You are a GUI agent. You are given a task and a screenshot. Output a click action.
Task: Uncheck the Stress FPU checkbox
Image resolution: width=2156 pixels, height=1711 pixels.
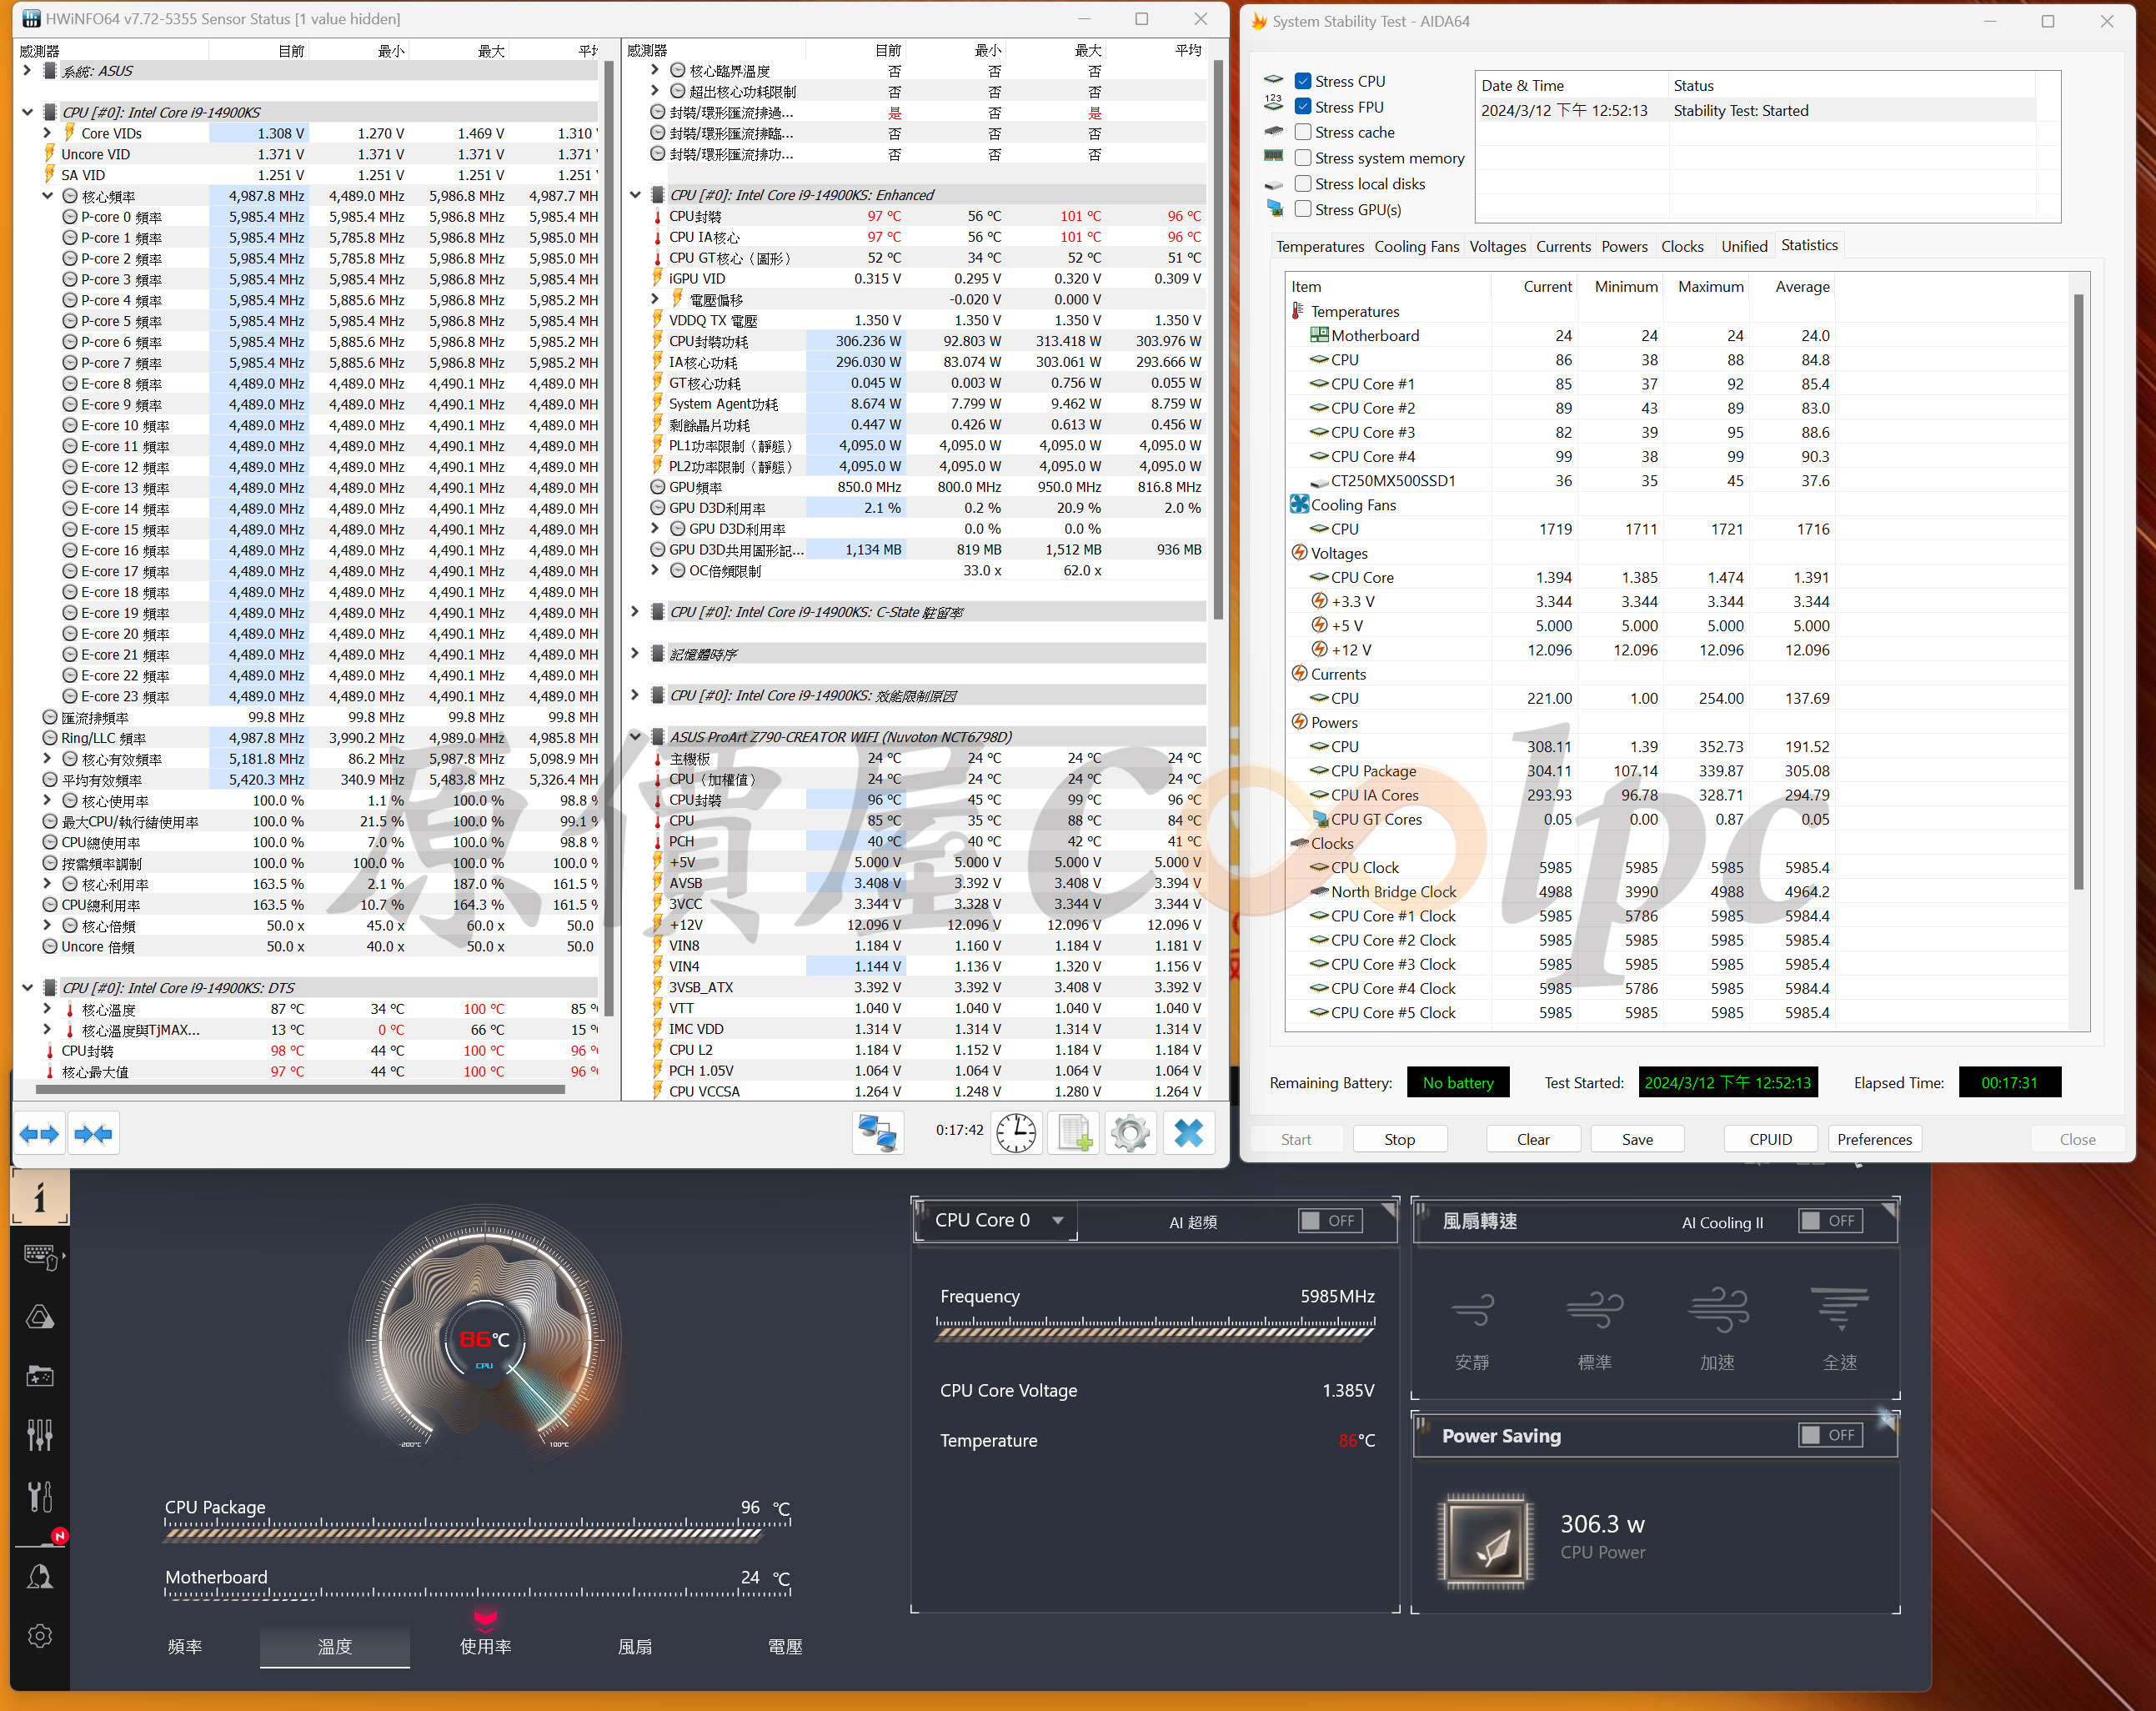pyautogui.click(x=1303, y=107)
